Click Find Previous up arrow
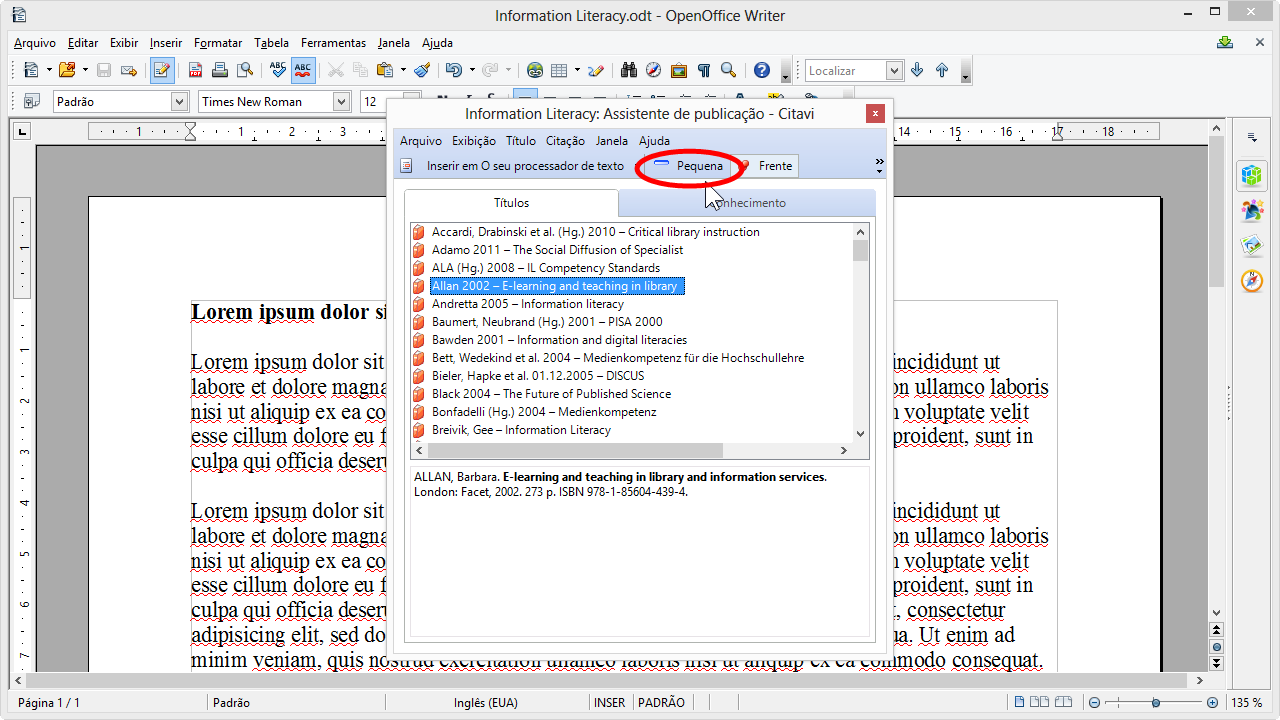The width and height of the screenshot is (1280, 720). (942, 70)
